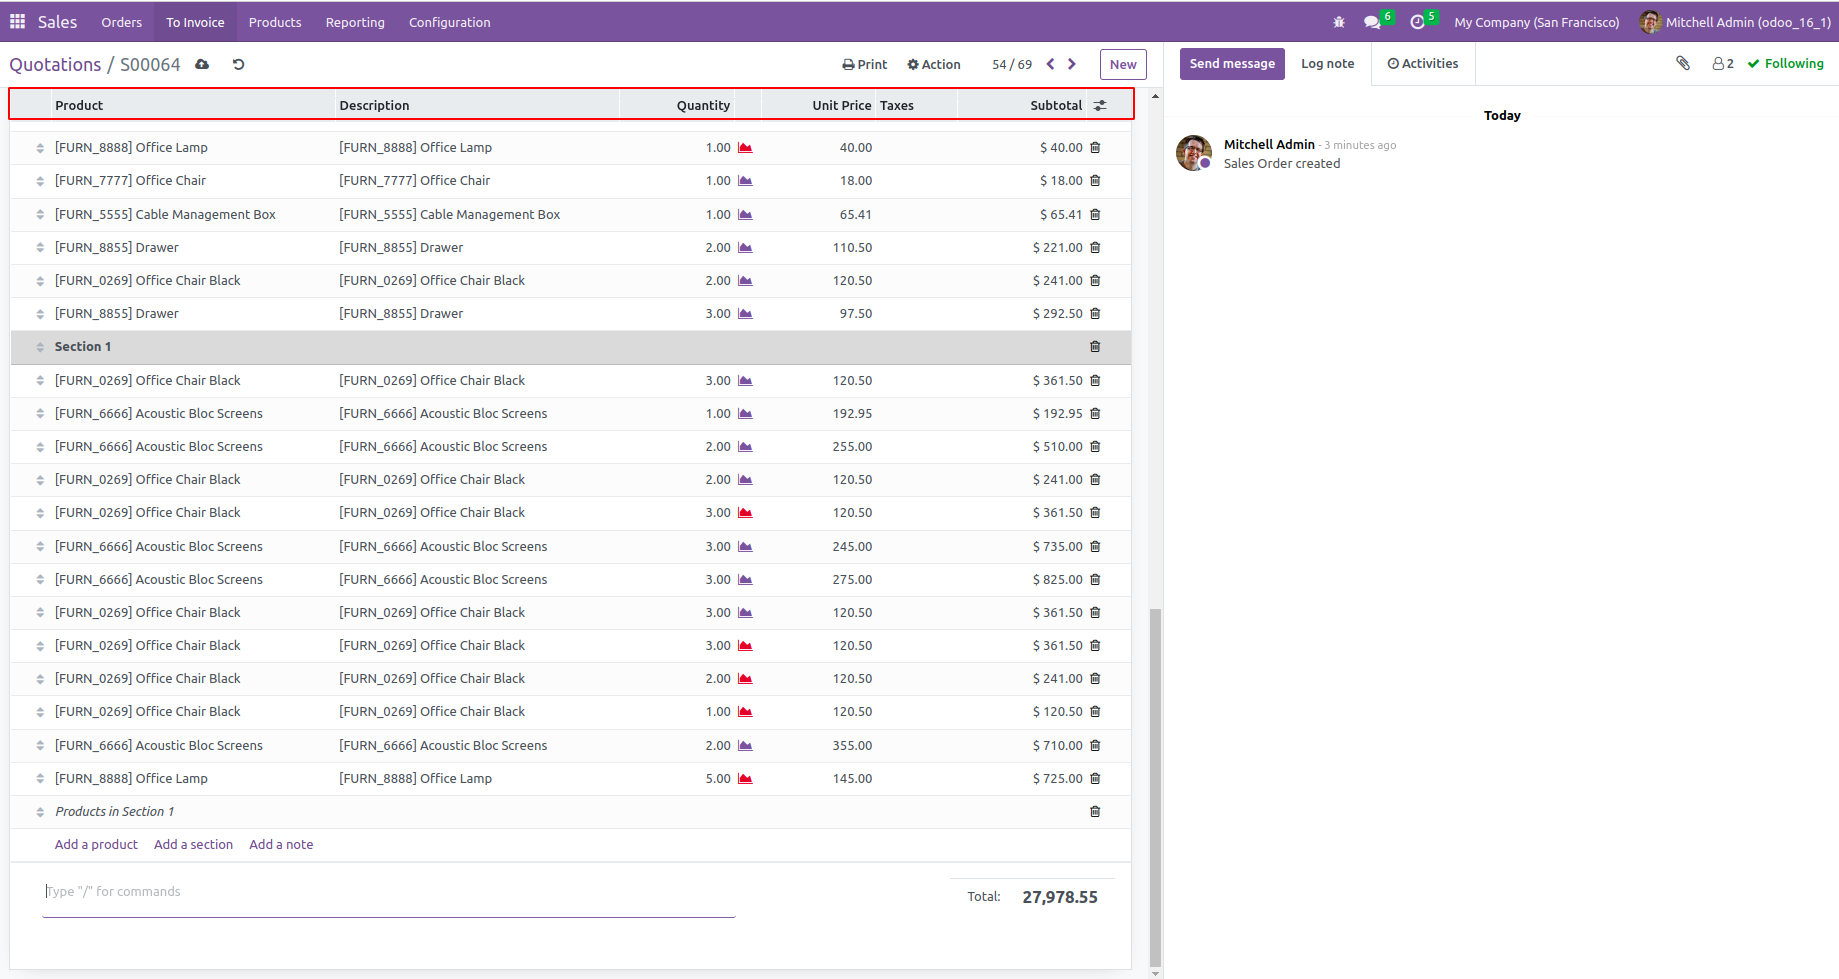1839x979 pixels.
Task: Delete the Cable Management Box line
Action: 1095,214
